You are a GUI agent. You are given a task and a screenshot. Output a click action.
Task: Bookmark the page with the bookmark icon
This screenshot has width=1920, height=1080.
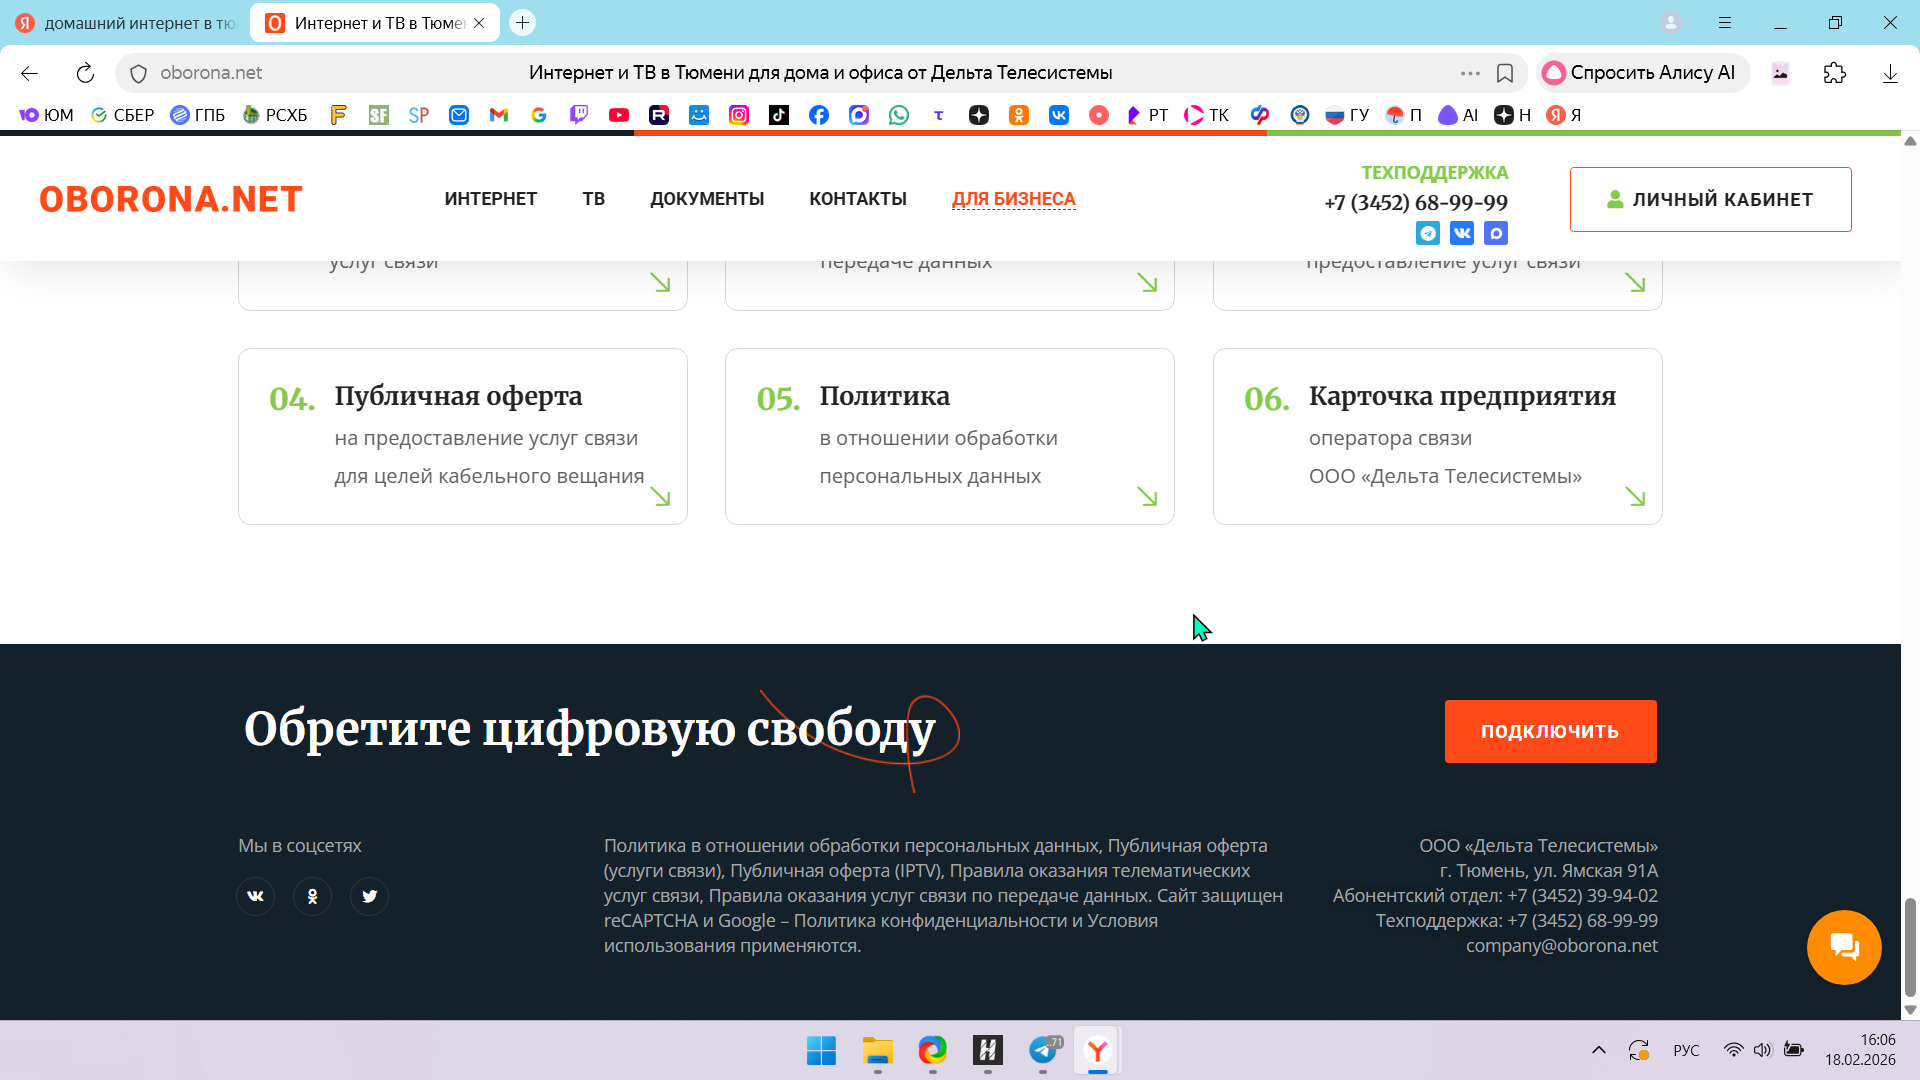tap(1504, 73)
